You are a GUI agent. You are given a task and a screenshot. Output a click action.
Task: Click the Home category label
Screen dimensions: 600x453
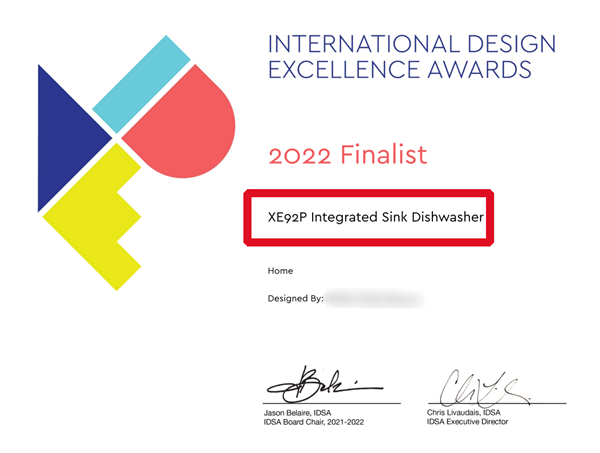(x=280, y=271)
